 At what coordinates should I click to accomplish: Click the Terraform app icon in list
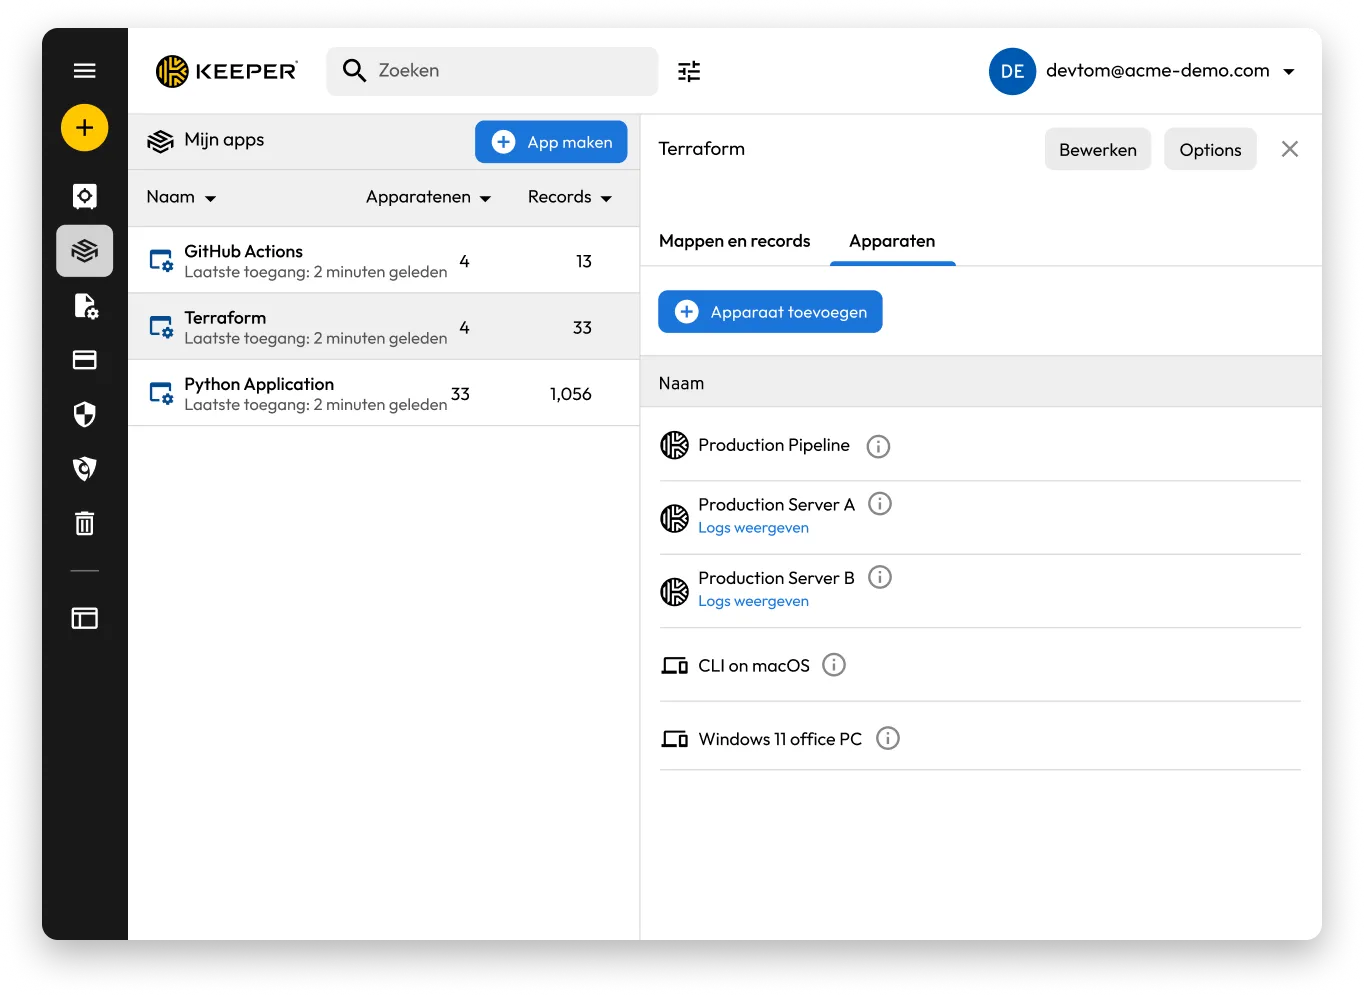(161, 327)
